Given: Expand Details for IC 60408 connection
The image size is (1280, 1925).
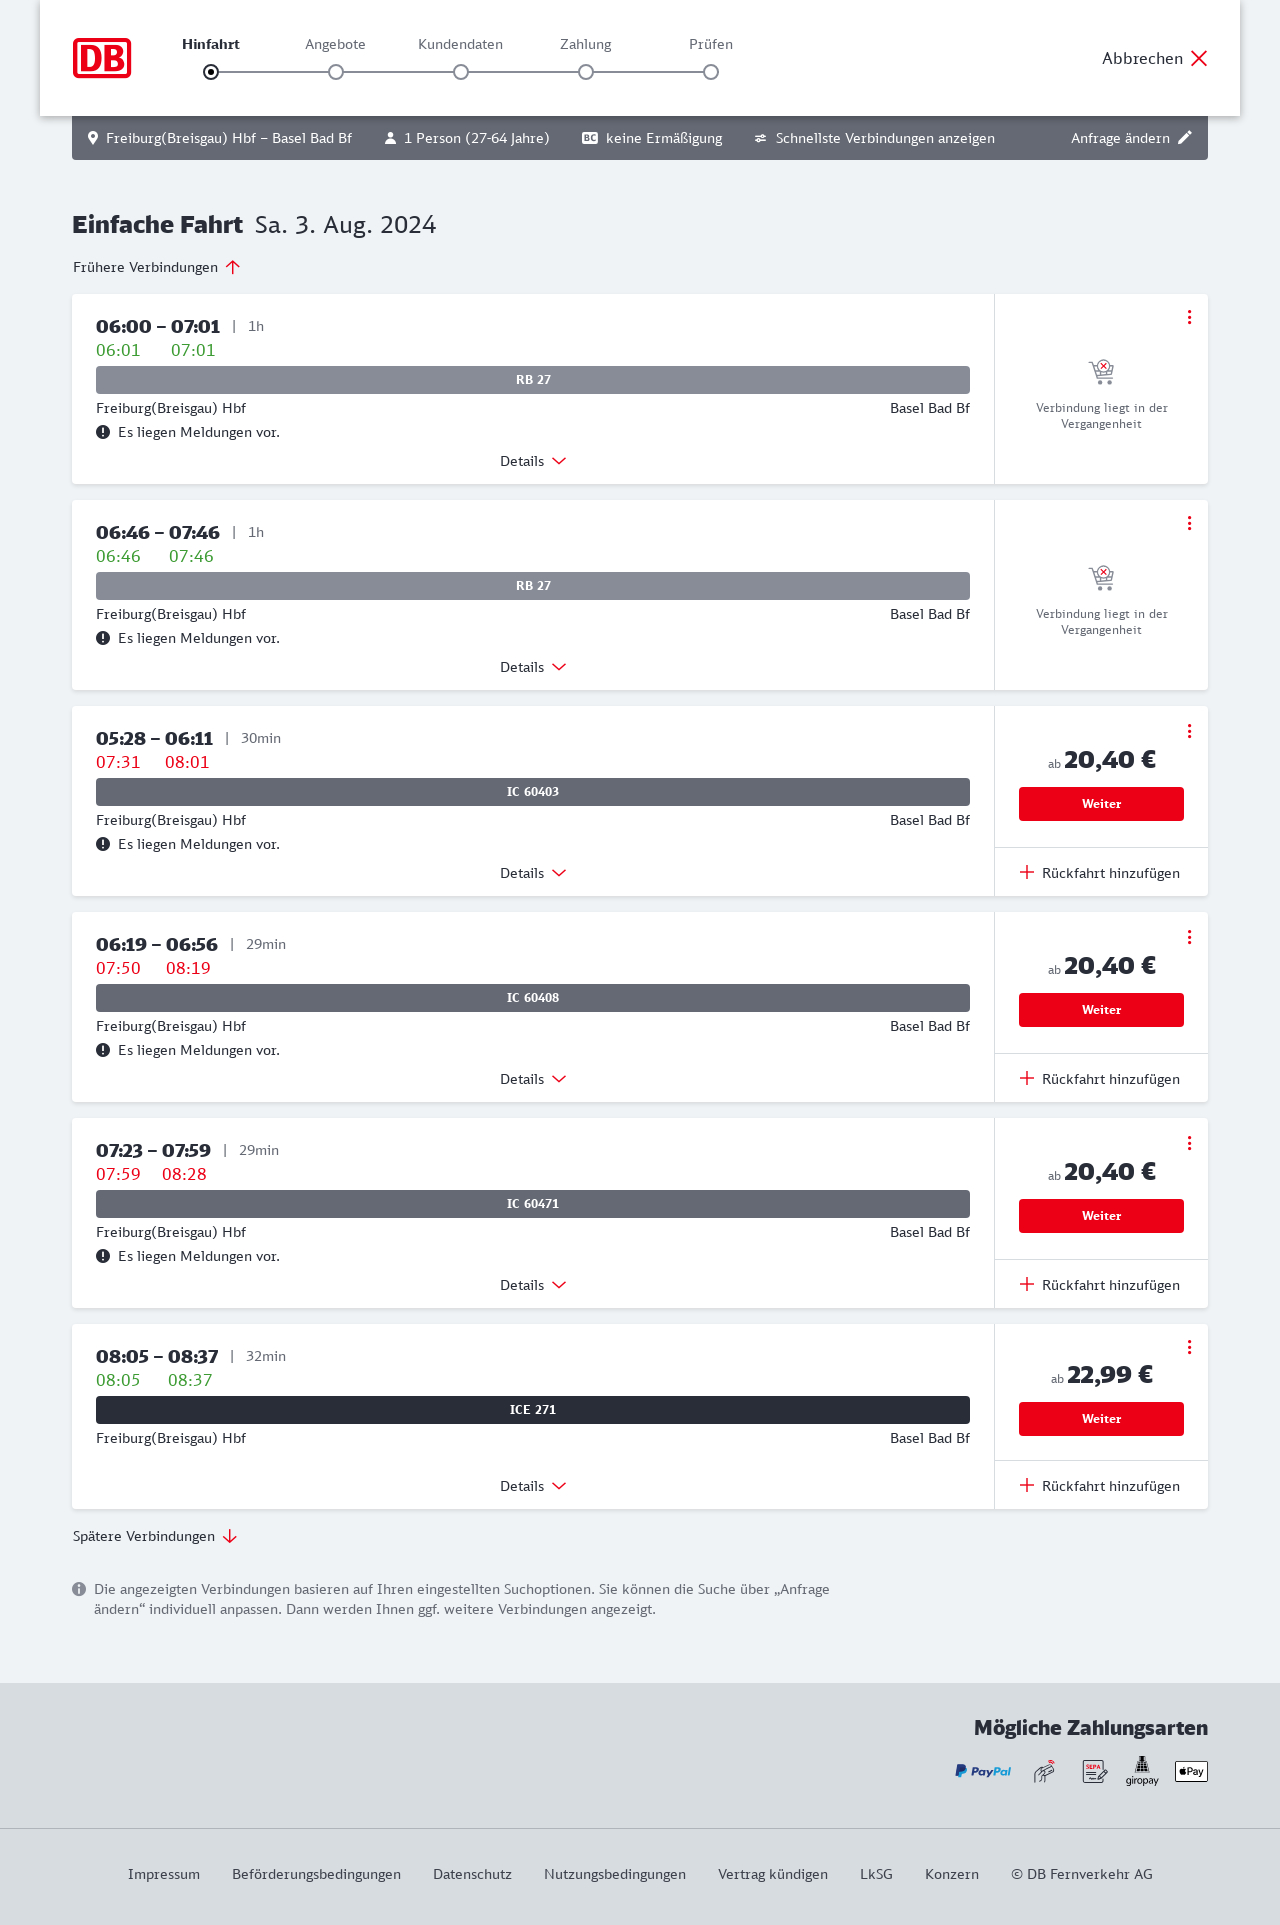Looking at the screenshot, I should [533, 1079].
